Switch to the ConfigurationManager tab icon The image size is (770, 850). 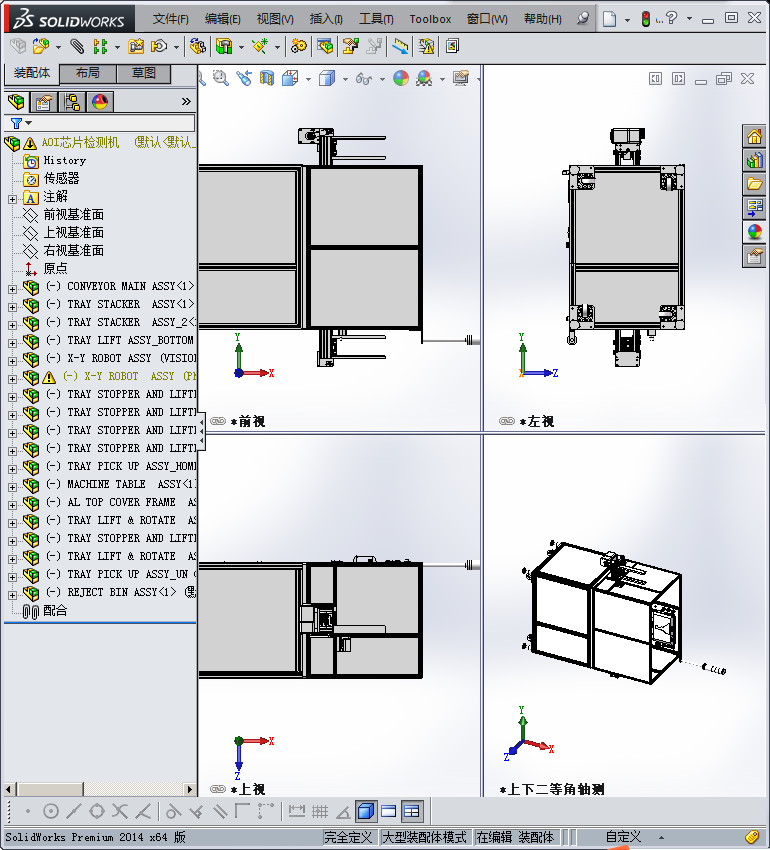(72, 102)
